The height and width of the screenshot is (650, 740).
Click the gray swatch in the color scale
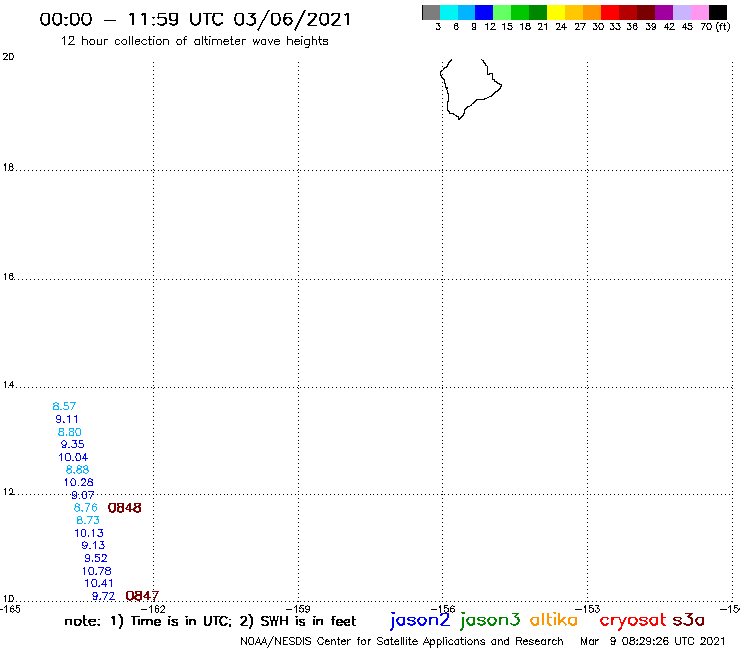click(431, 12)
